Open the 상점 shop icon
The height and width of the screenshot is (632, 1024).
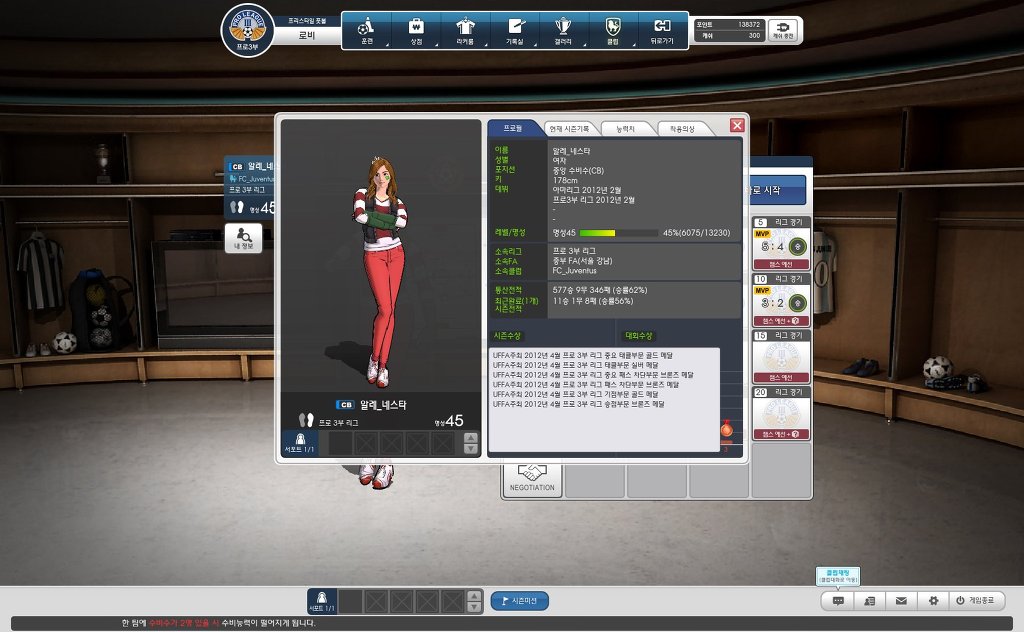point(417,30)
